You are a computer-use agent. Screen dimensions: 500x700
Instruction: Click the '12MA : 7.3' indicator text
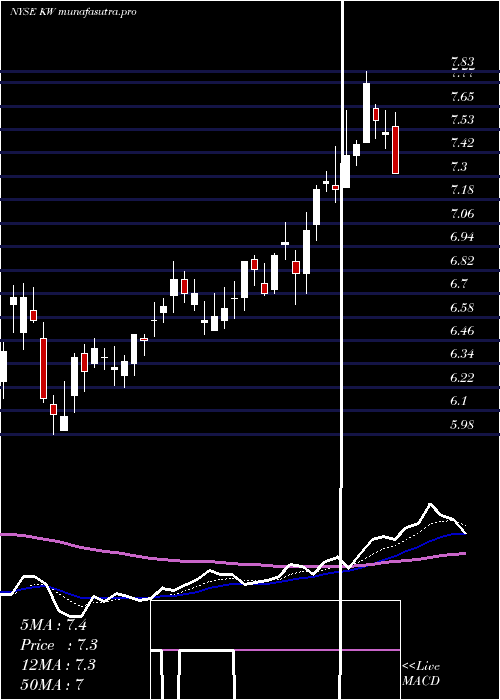58,665
